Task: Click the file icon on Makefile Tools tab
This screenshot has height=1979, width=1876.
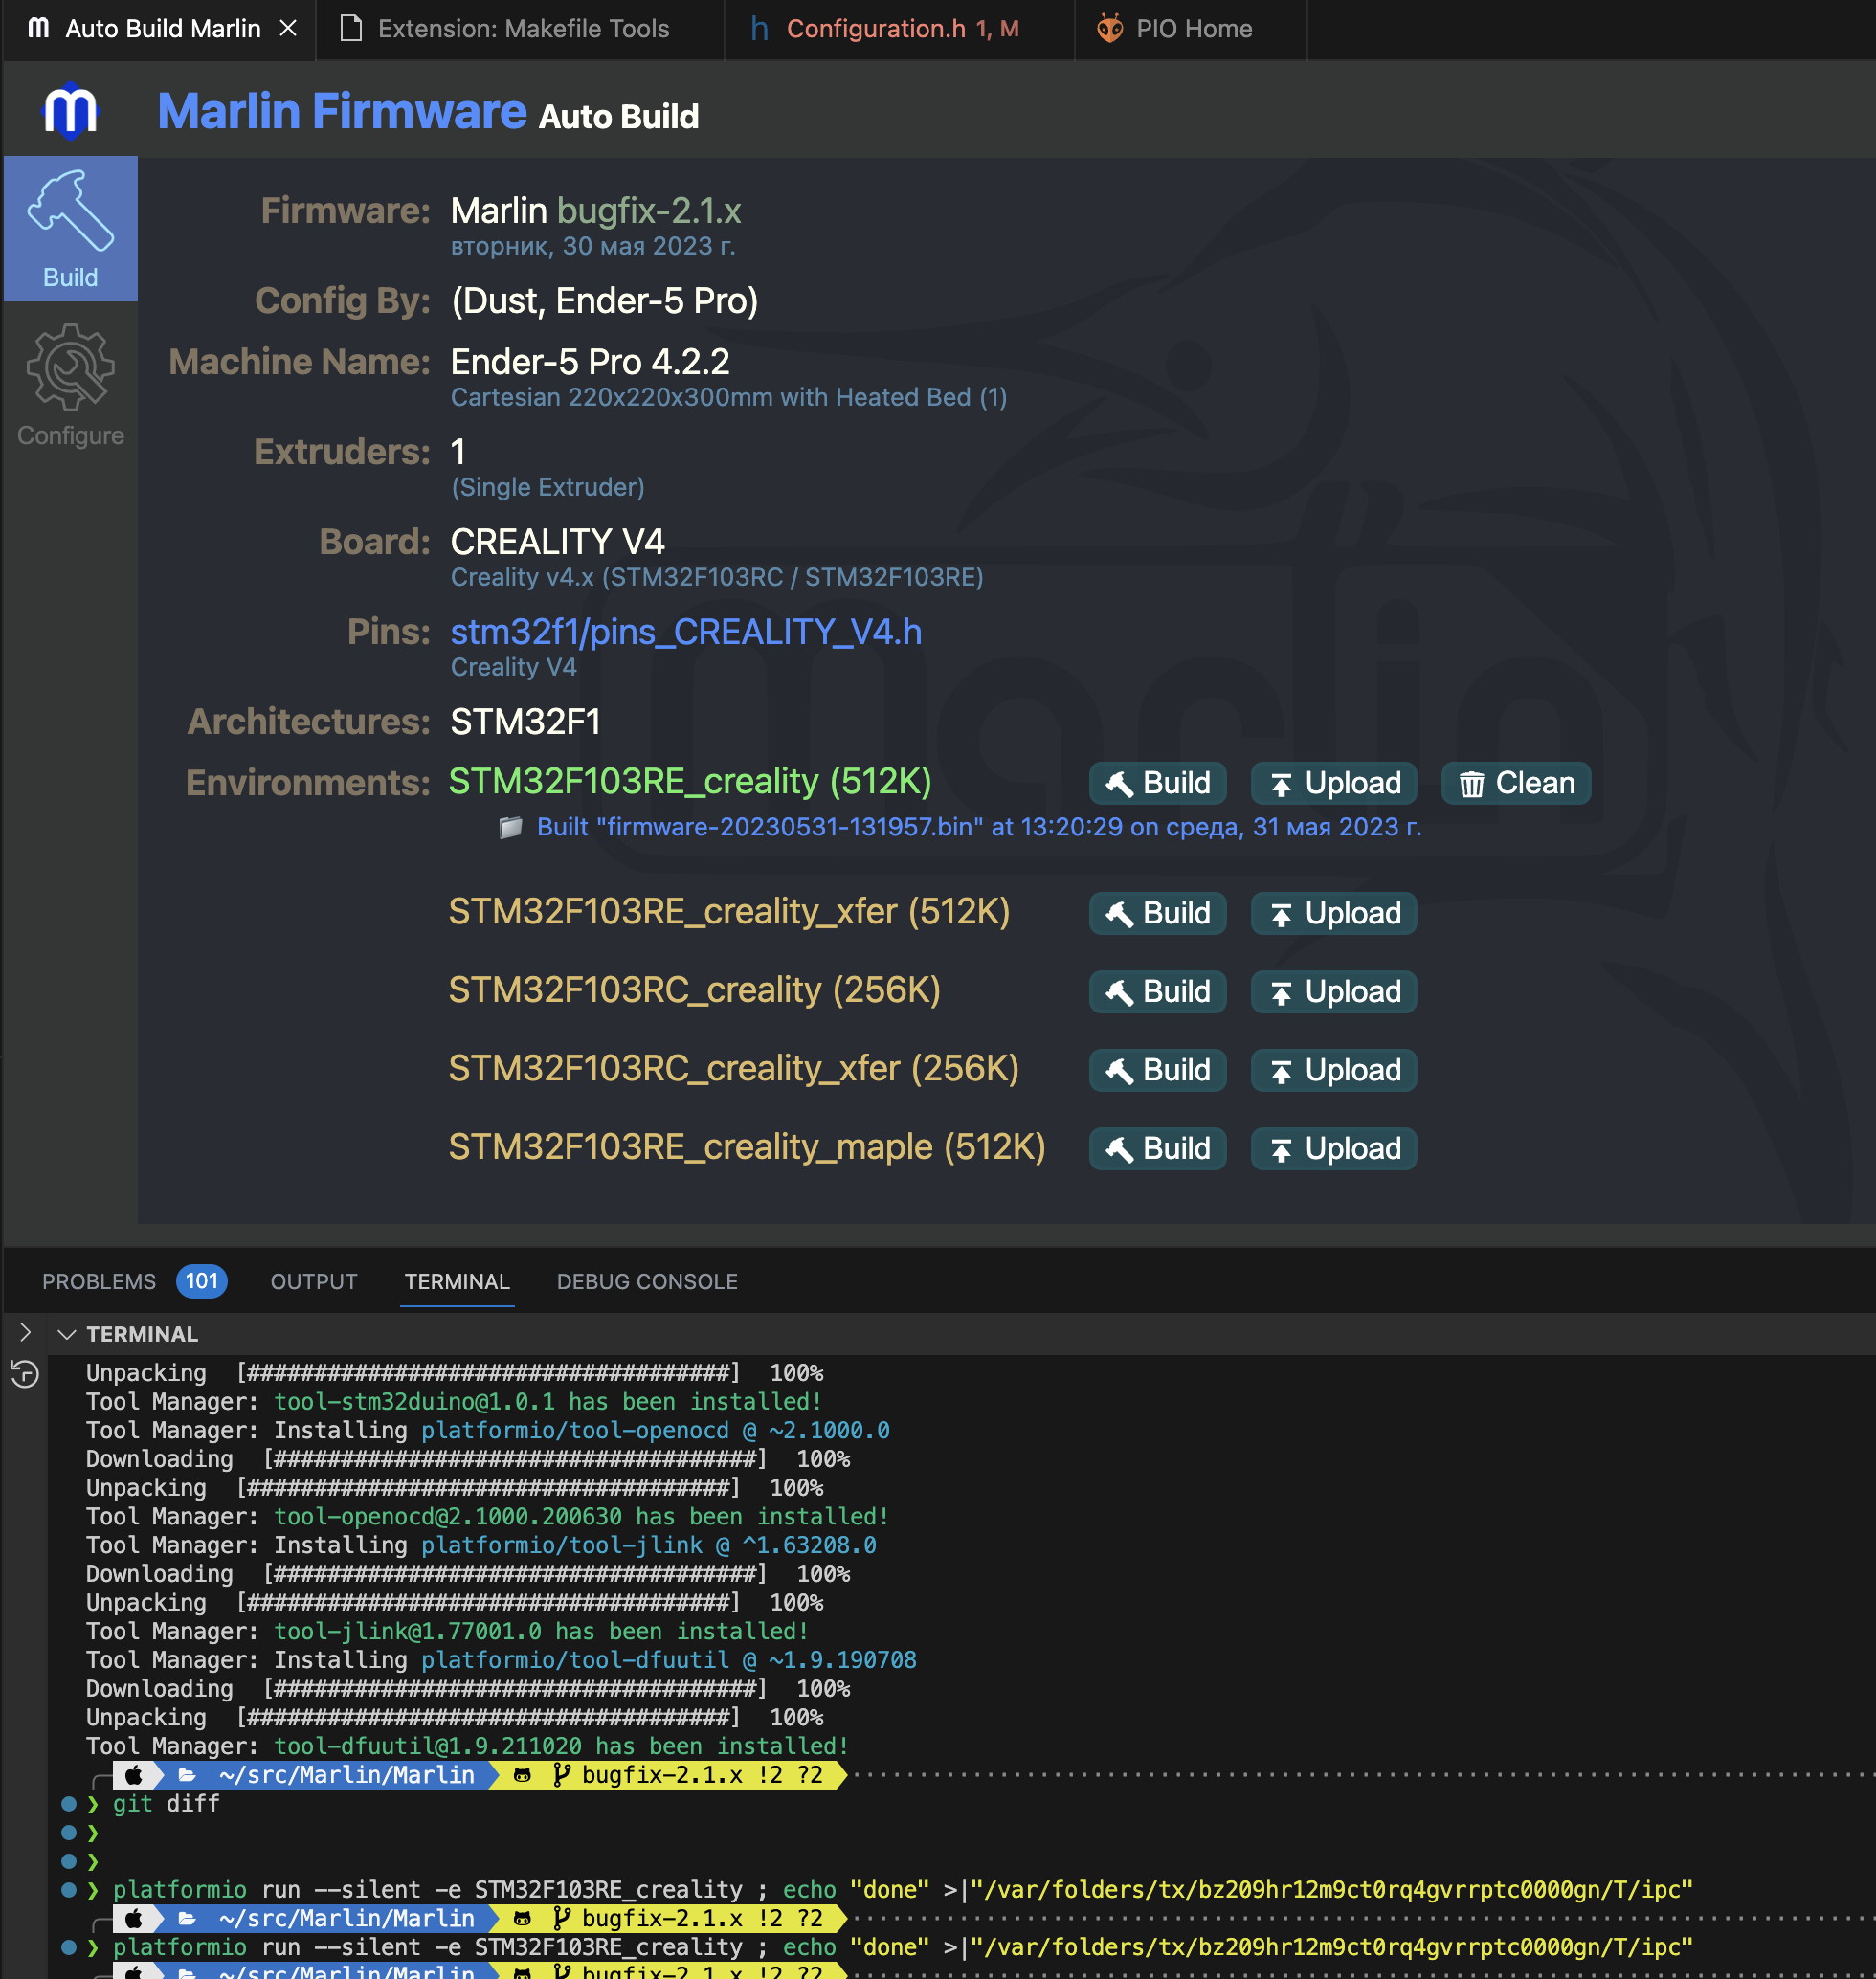Action: pyautogui.click(x=350, y=29)
